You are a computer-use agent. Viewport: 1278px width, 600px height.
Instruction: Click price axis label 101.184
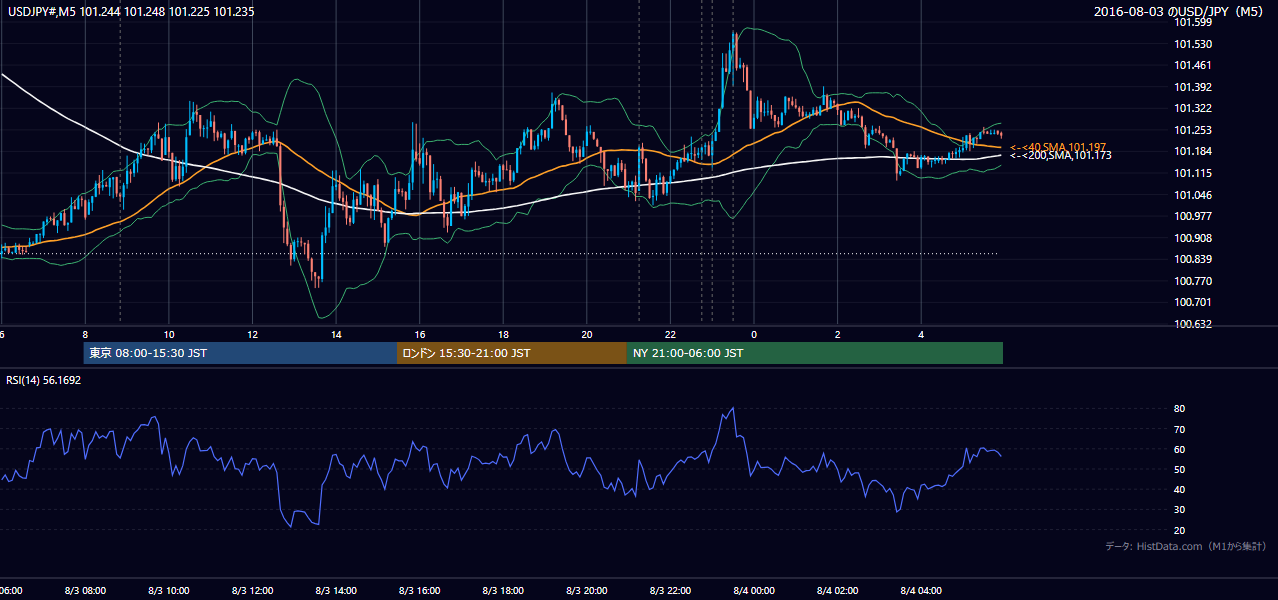point(1192,152)
